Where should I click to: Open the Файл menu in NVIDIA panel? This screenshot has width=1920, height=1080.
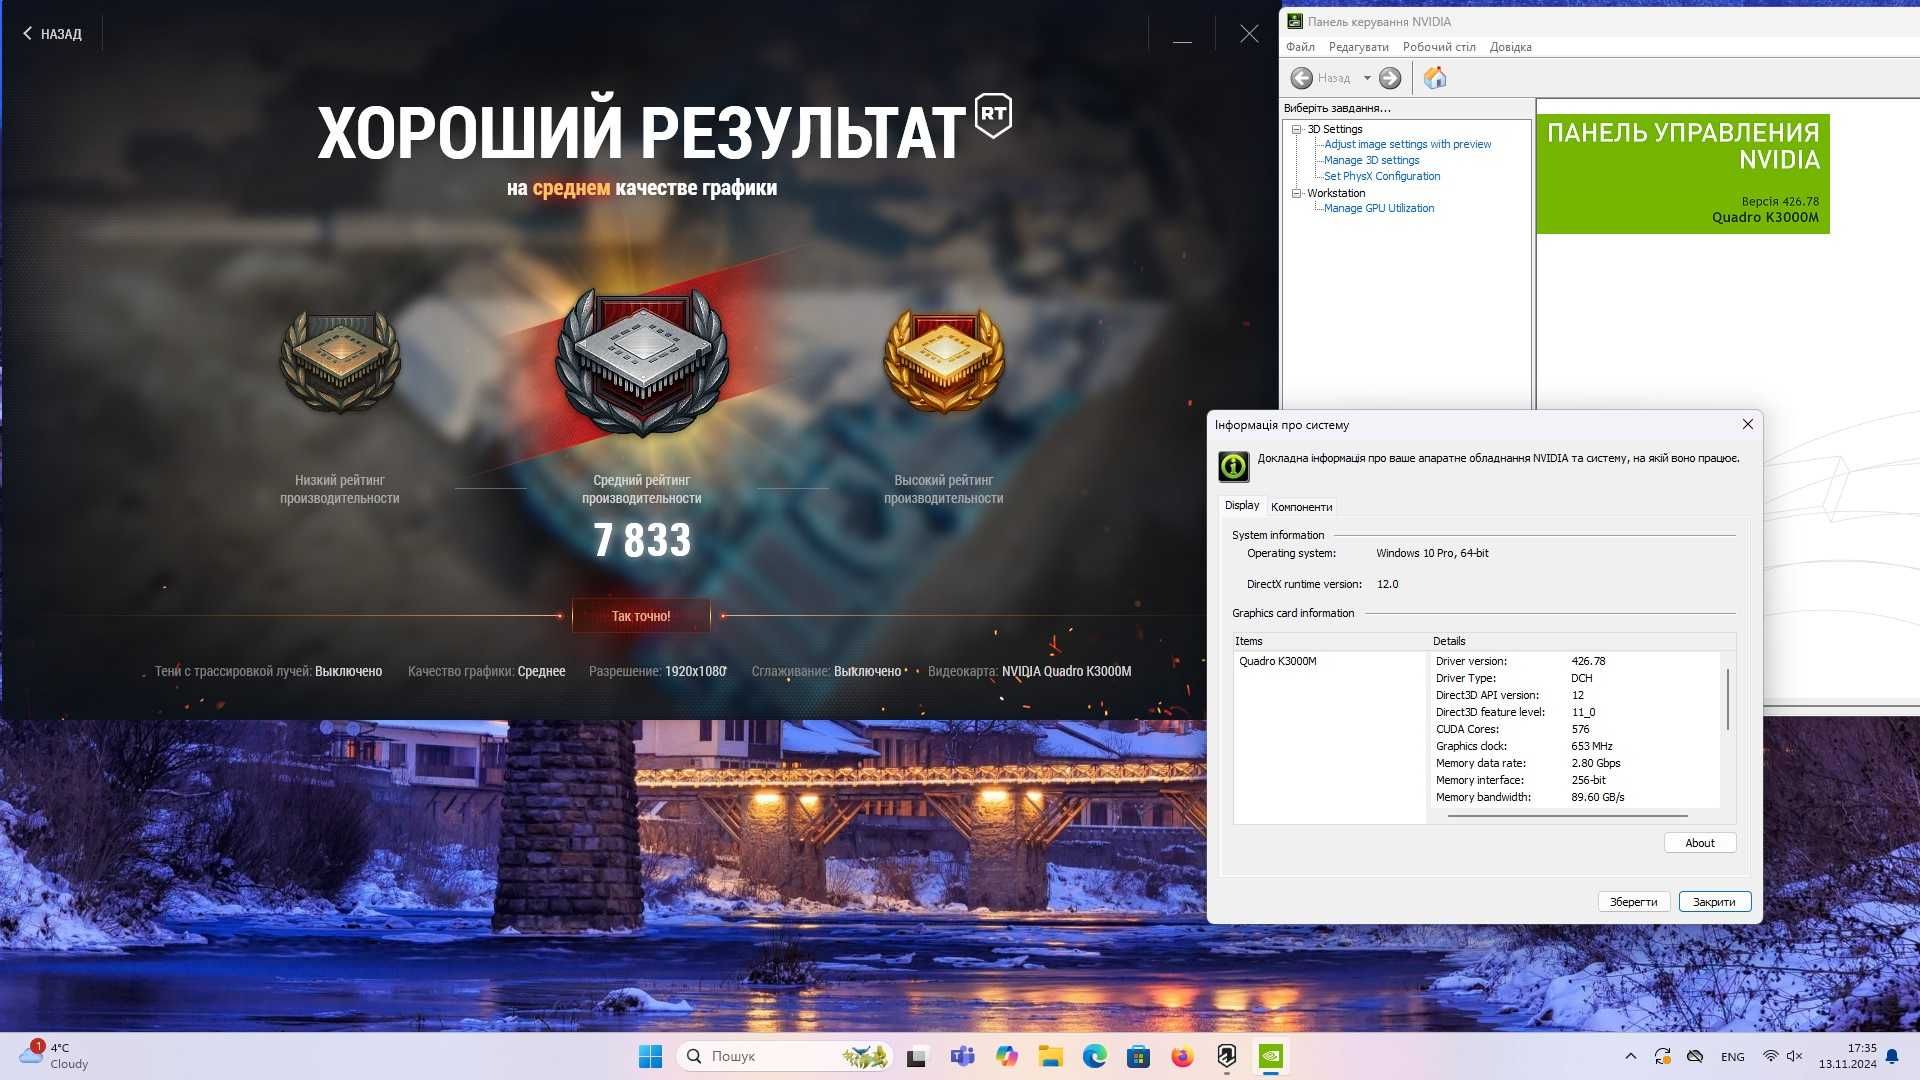1300,47
